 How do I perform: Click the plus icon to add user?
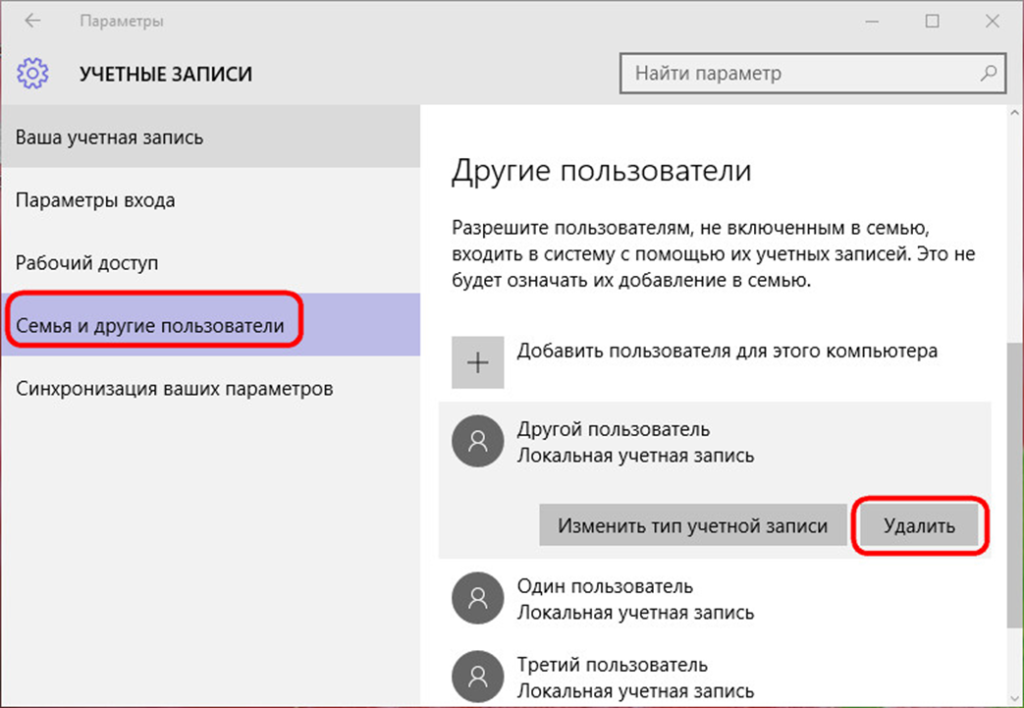[x=477, y=362]
